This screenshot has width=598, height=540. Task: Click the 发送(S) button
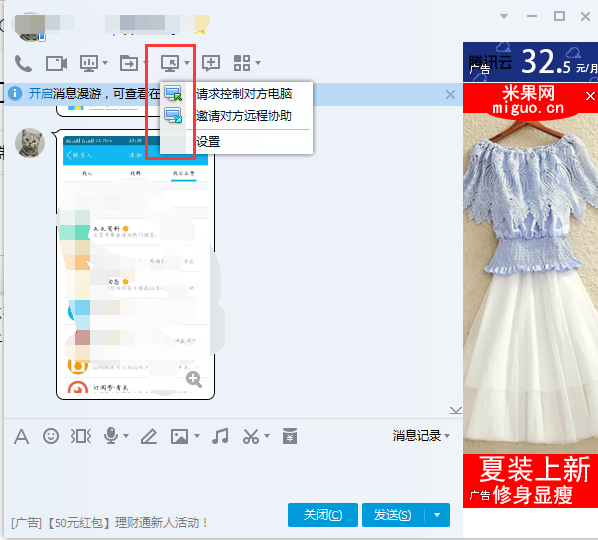pyautogui.click(x=393, y=515)
